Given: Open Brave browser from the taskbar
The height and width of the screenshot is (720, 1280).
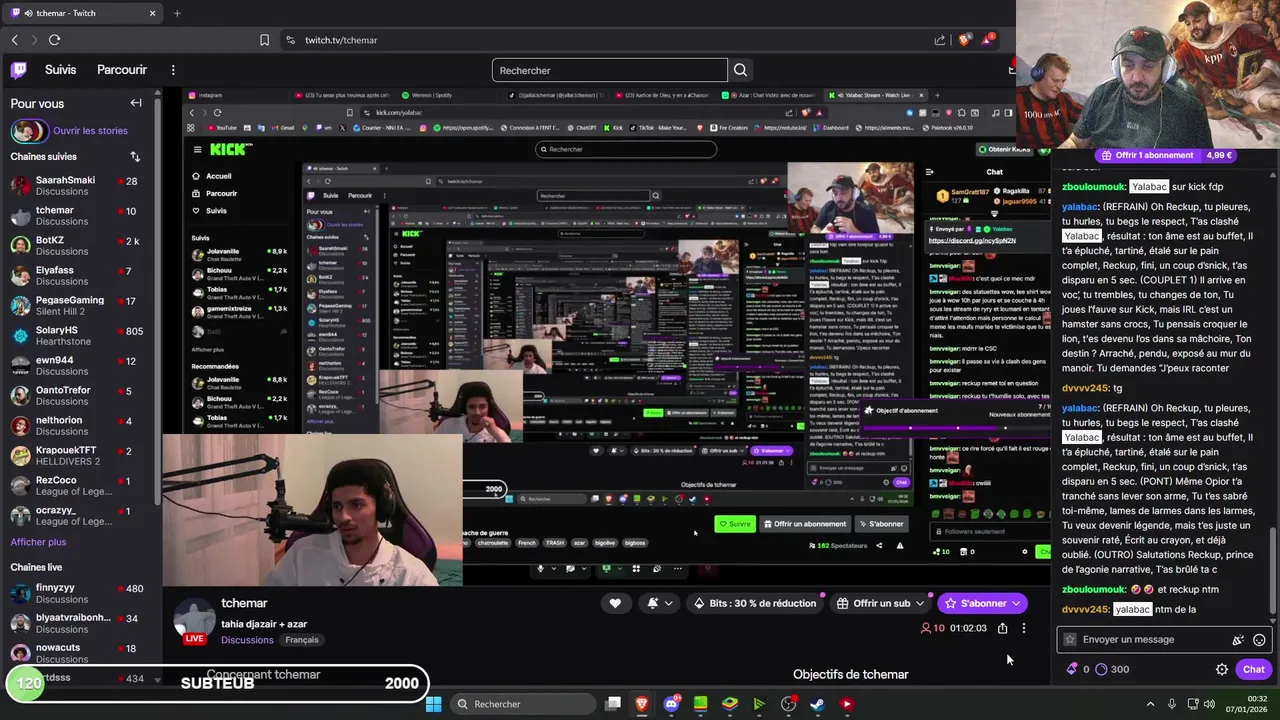Looking at the screenshot, I should 642,704.
